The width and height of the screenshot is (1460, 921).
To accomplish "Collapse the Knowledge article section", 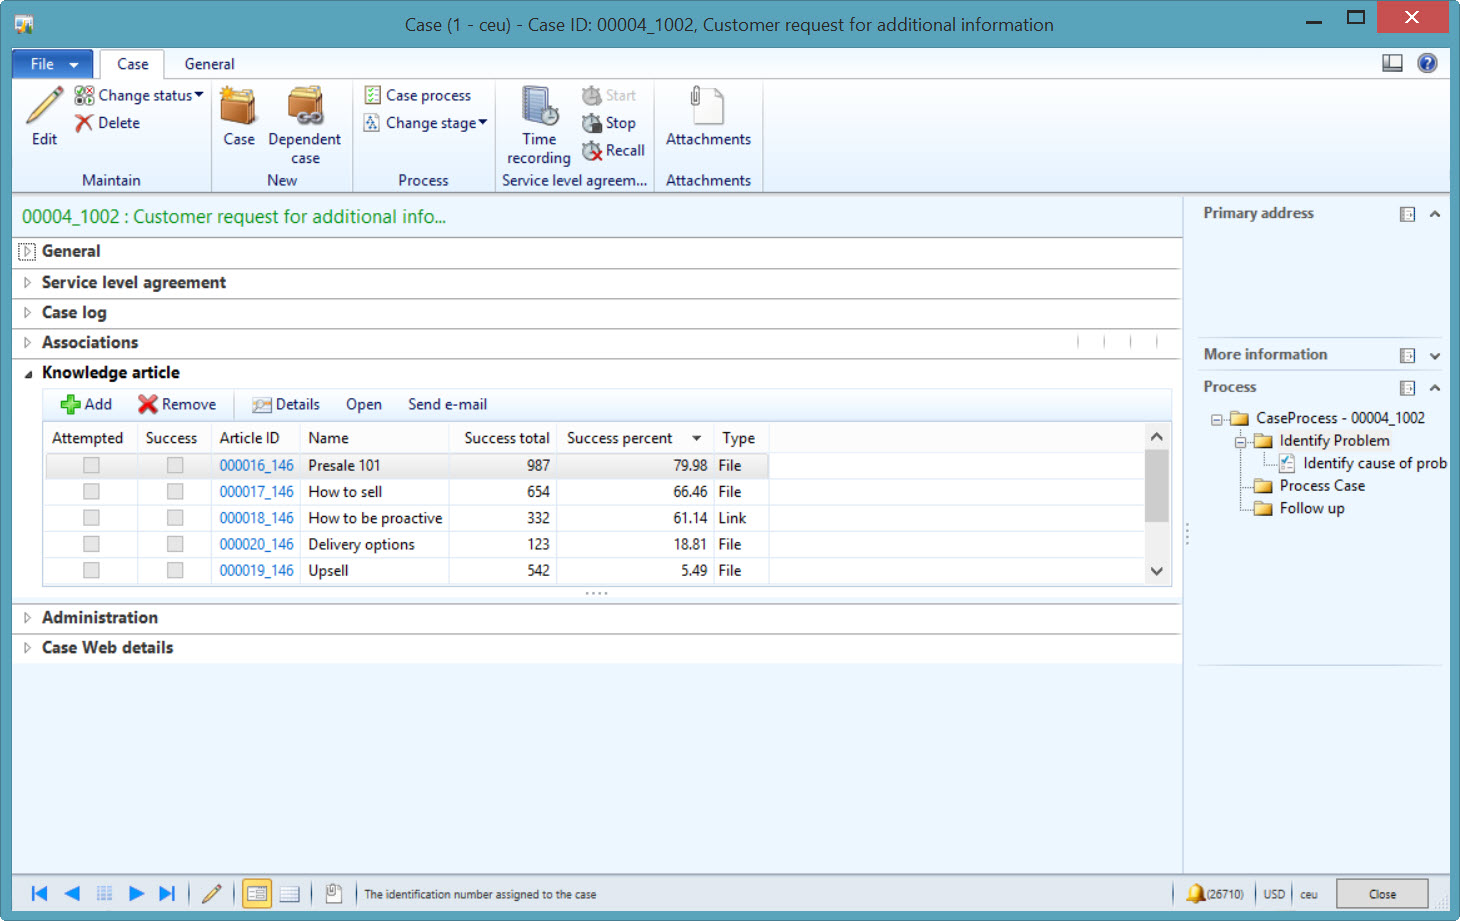I will click(x=27, y=373).
